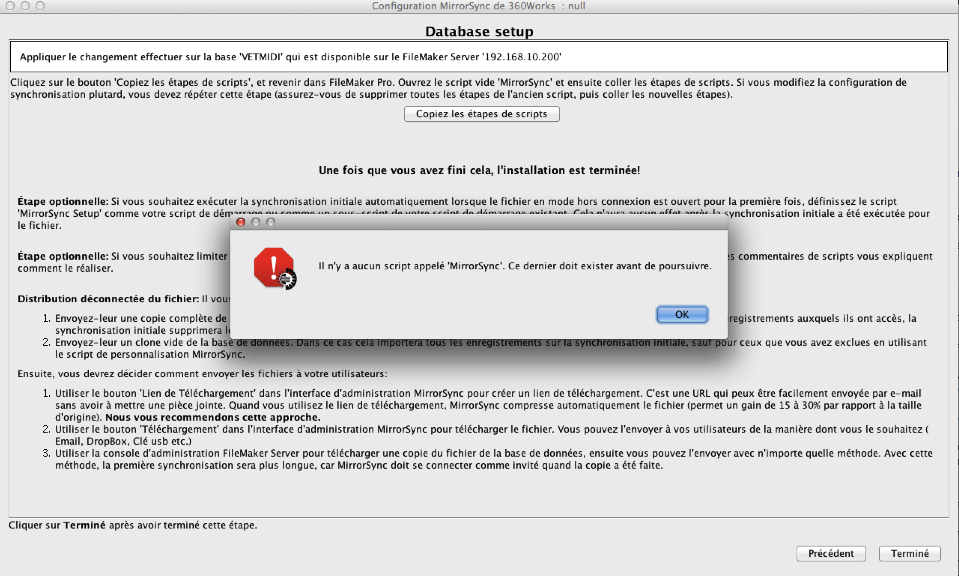959x576 pixels.
Task: Click 'Lien de Téléchargement' list item
Action: tap(488, 405)
